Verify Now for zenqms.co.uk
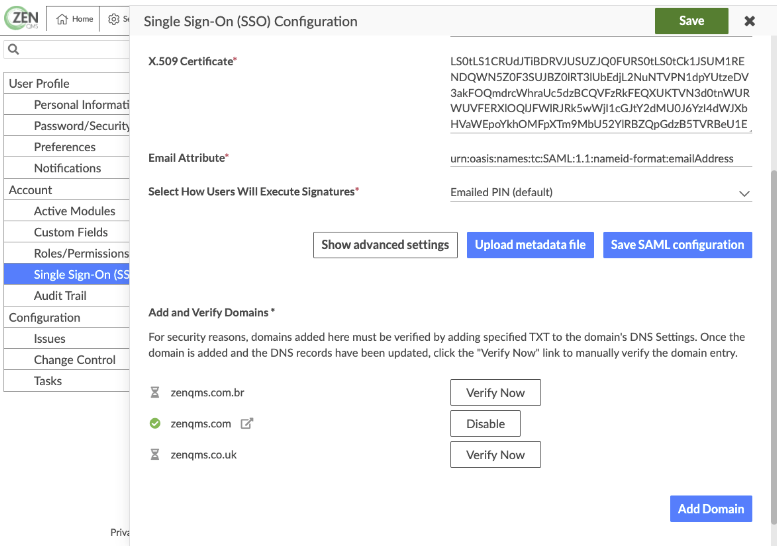Viewport: 780px width, 554px height. tap(495, 455)
